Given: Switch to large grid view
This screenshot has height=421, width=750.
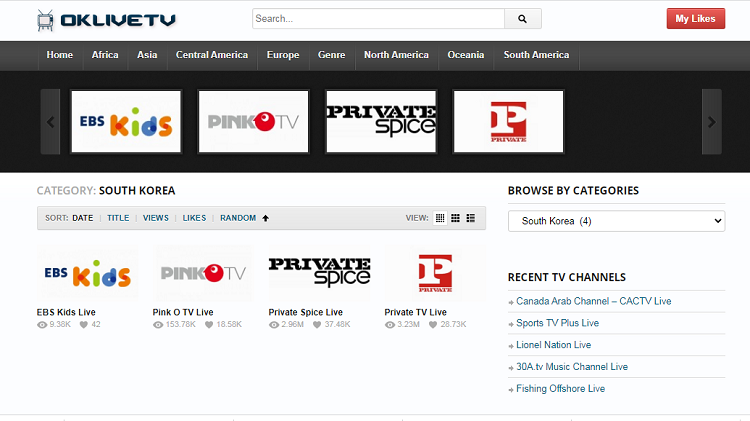Looking at the screenshot, I should pyautogui.click(x=455, y=218).
